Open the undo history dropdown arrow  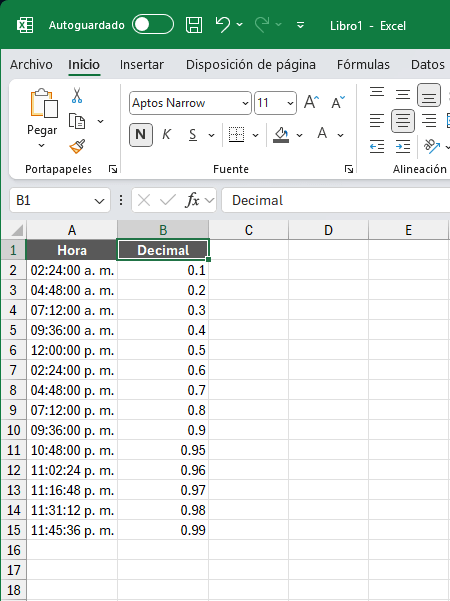pyautogui.click(x=240, y=25)
